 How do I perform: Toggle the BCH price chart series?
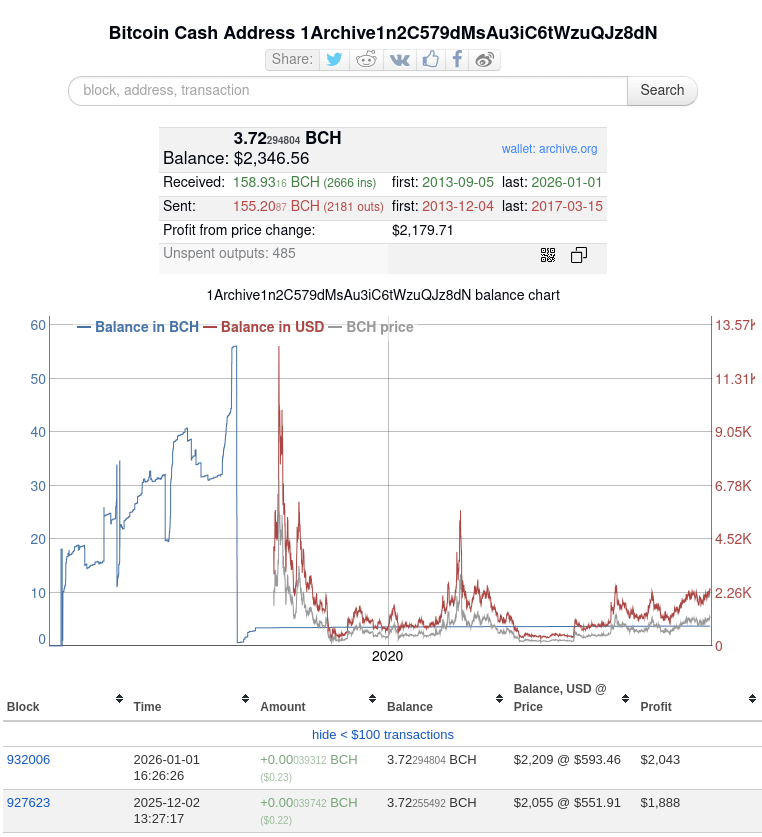pyautogui.click(x=378, y=327)
